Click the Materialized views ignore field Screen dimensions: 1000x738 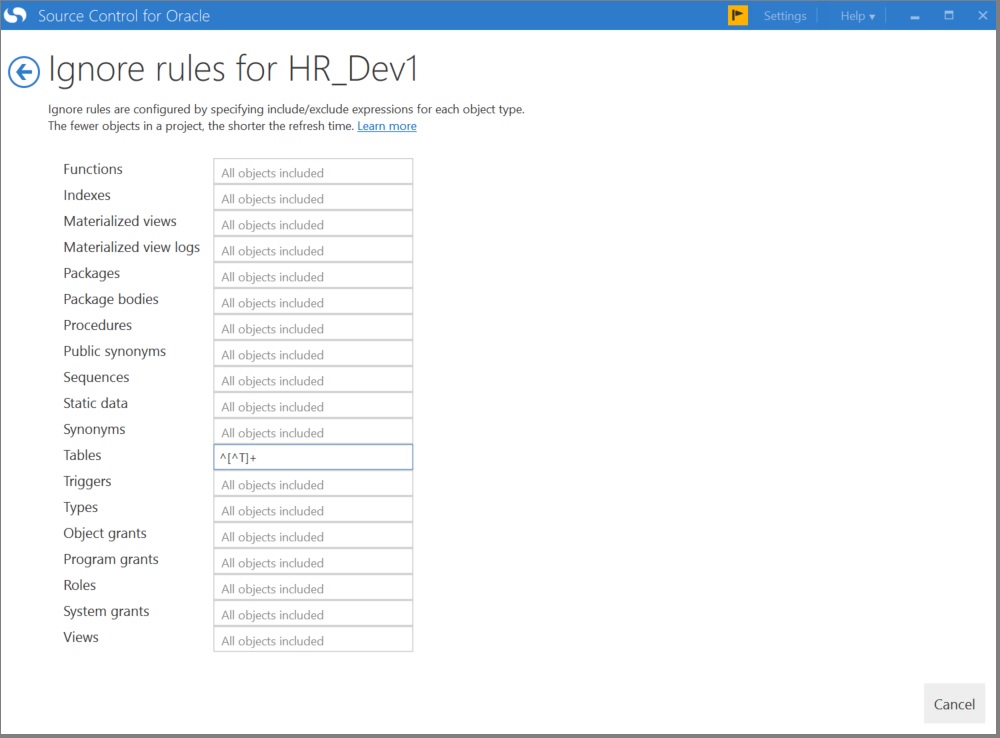click(x=312, y=223)
